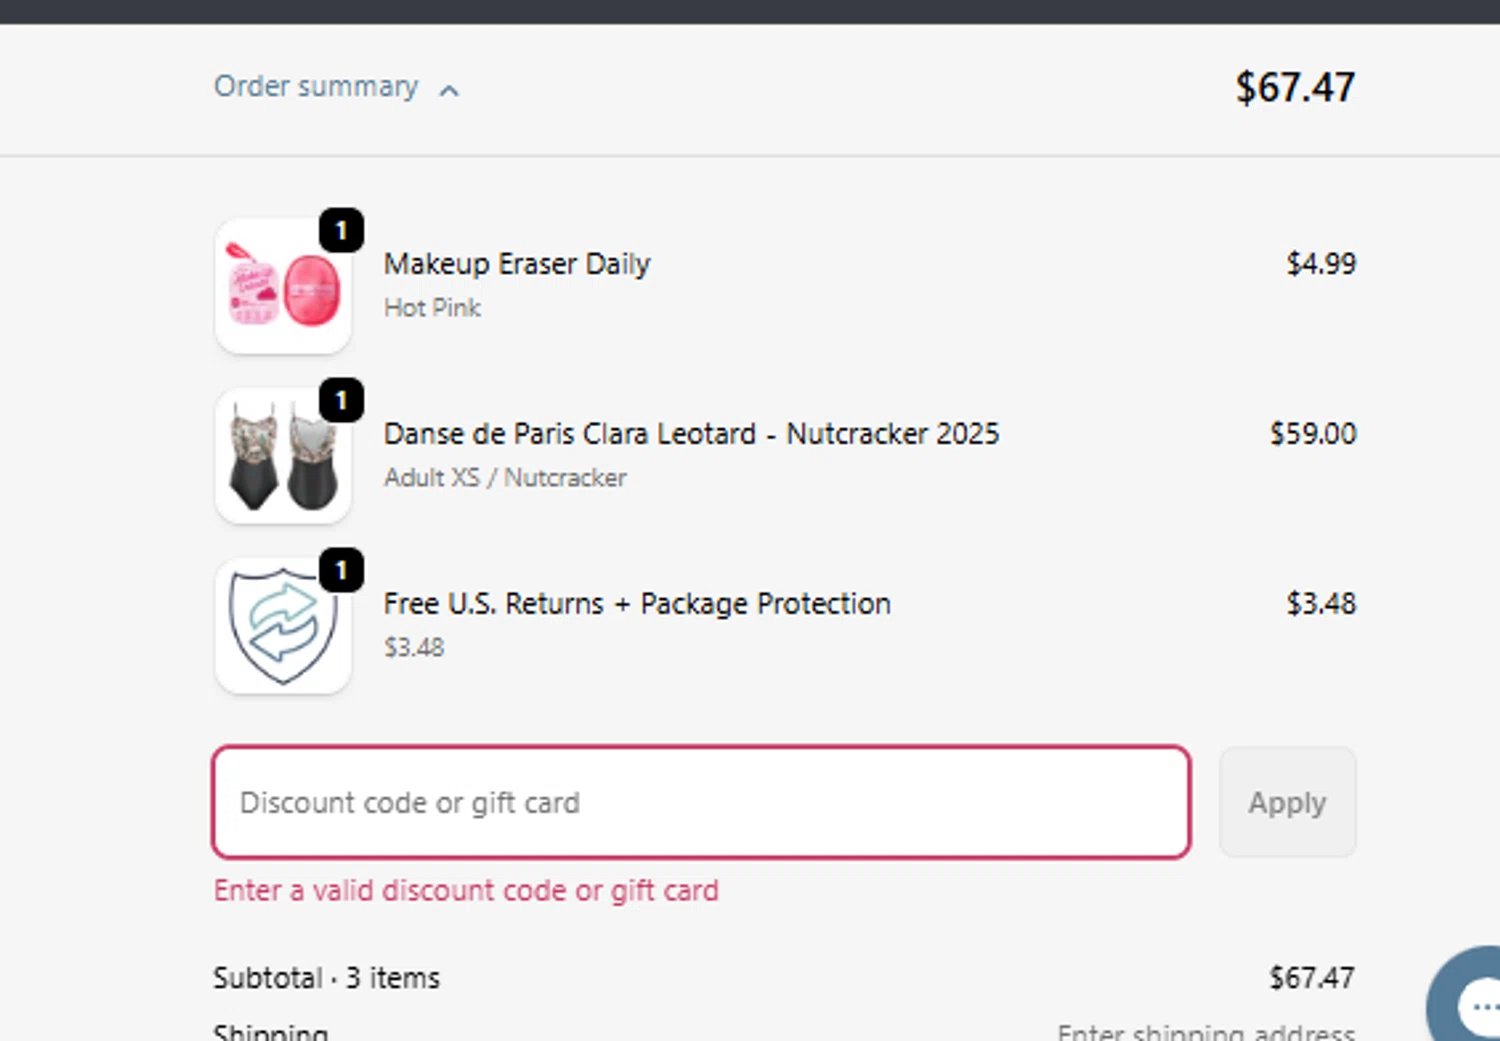The image size is (1500, 1041).
Task: Click the Hot Pink variant label
Action: 432,308
